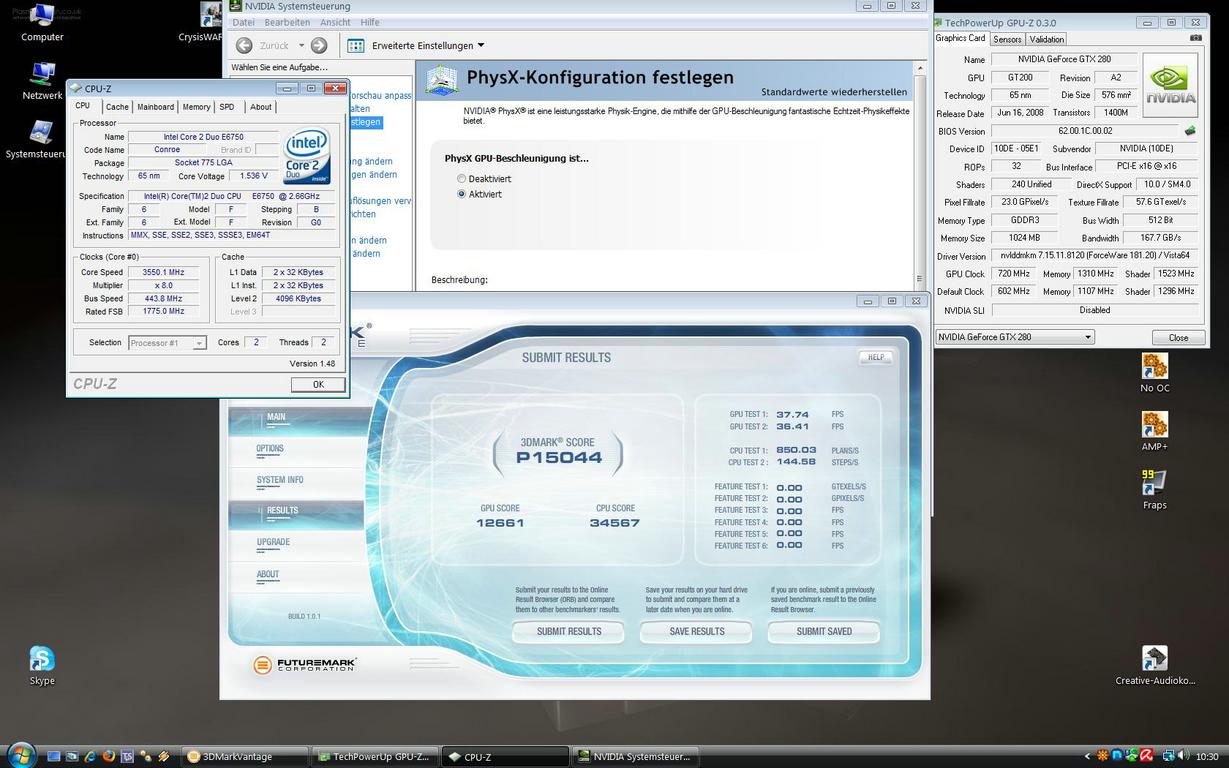Screen dimensions: 1229x768
Task: Click SUBMIT SAVED in 3DMark Vantage
Action: tap(824, 631)
